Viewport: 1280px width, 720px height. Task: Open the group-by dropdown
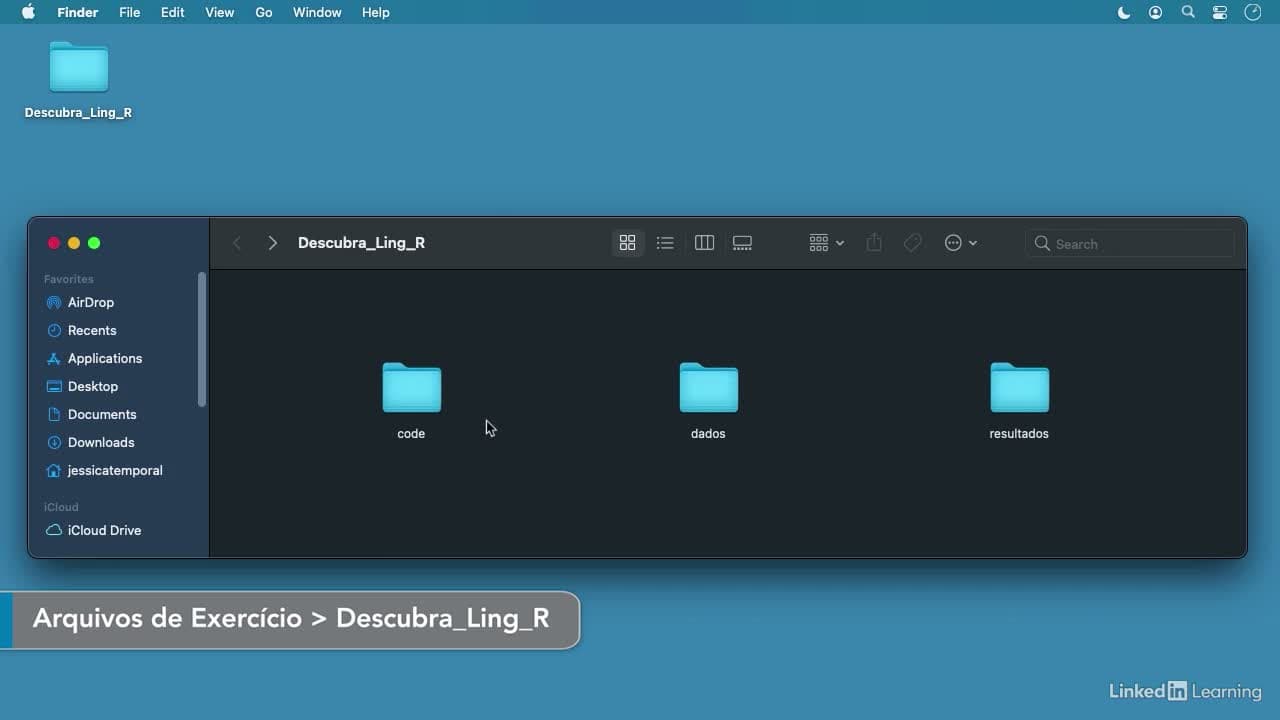pyautogui.click(x=827, y=243)
